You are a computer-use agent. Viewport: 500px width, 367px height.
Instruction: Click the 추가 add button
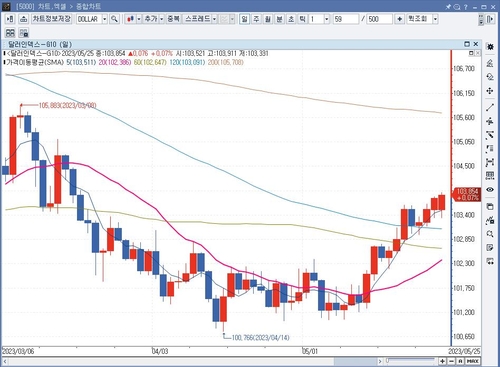point(151,19)
